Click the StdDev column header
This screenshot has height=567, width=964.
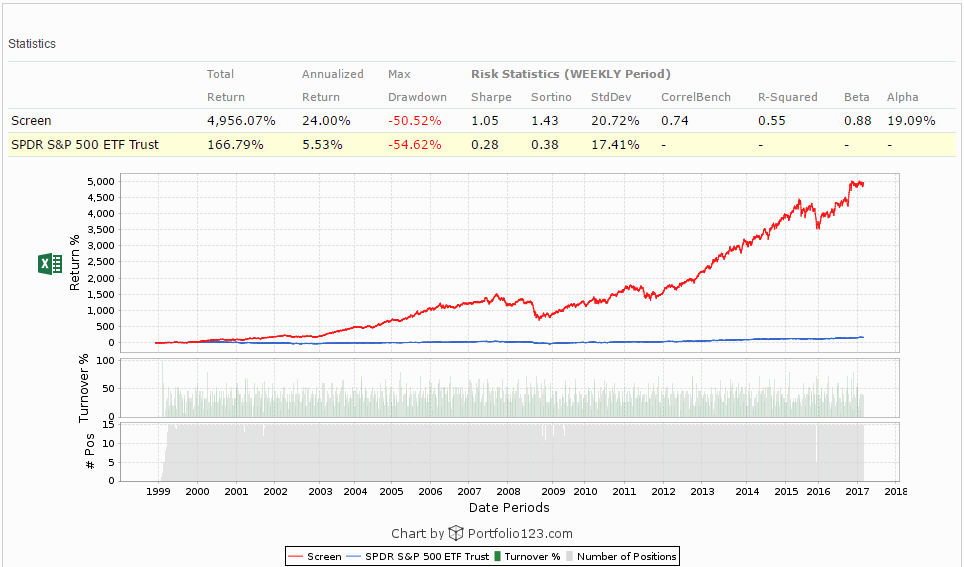click(x=611, y=97)
